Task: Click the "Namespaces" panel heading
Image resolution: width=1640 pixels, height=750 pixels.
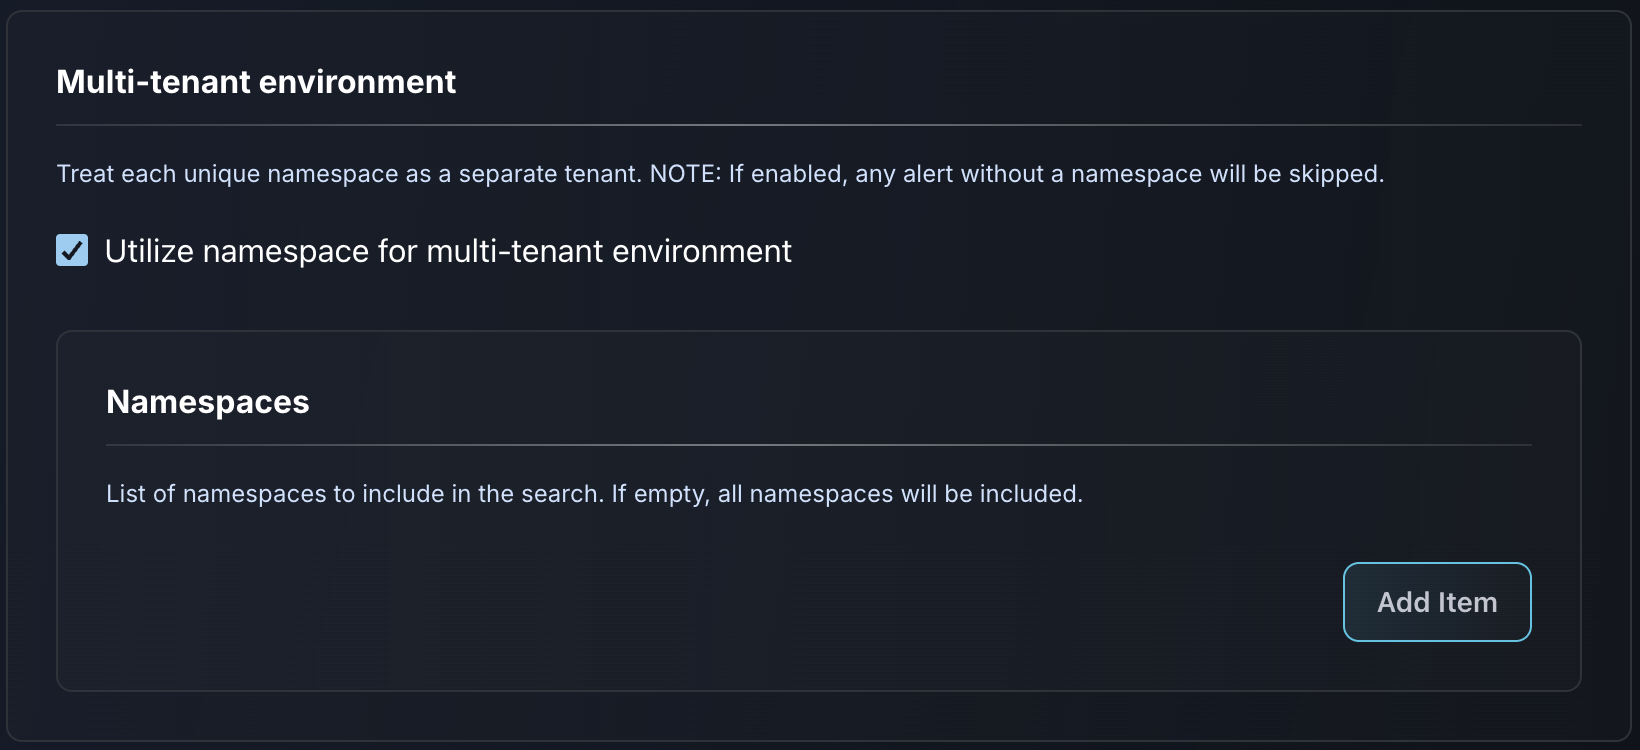Action: pos(208,402)
